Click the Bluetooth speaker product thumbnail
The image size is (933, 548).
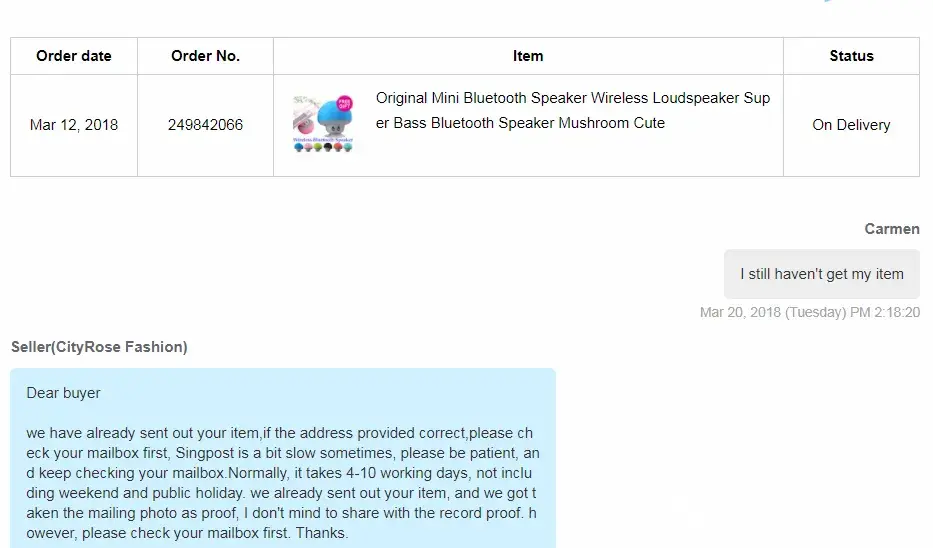pos(325,124)
